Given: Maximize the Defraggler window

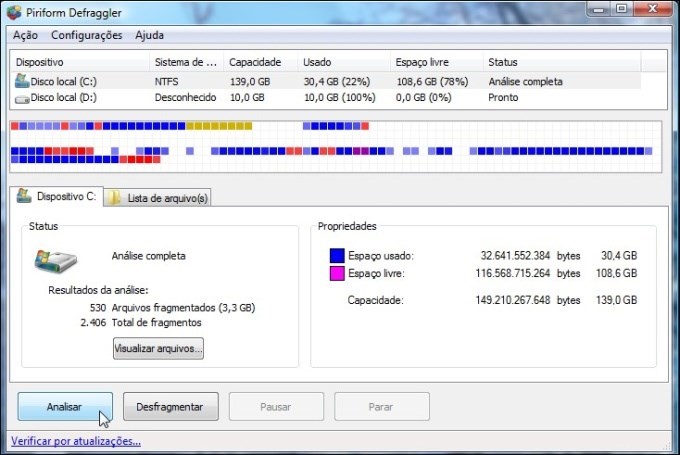Looking at the screenshot, I should click(x=621, y=9).
